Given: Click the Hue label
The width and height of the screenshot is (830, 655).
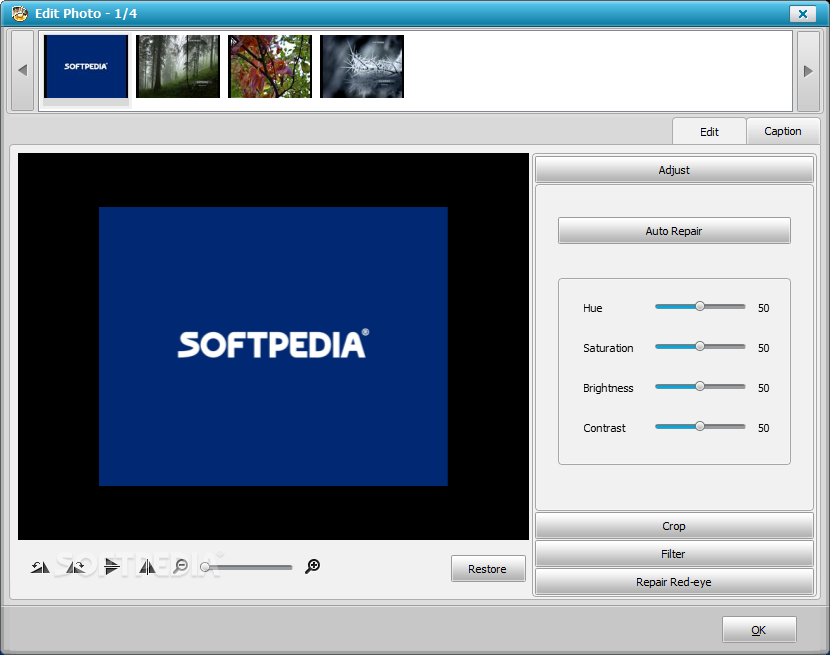Looking at the screenshot, I should tap(592, 308).
